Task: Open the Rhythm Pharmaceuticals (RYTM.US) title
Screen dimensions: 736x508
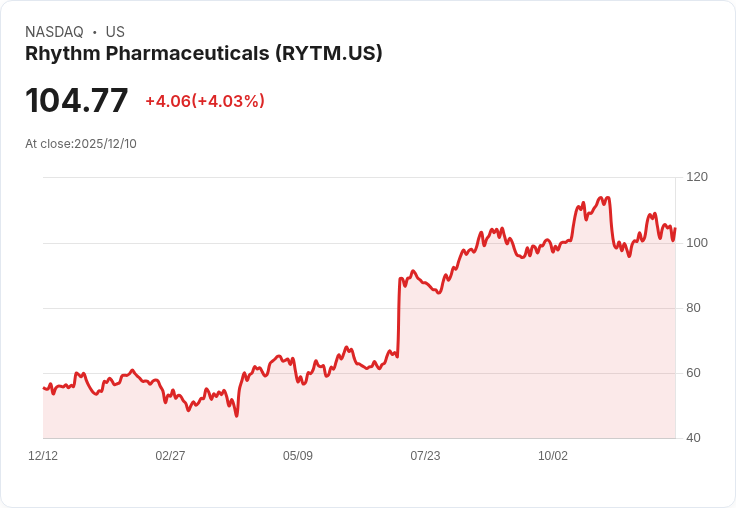Action: [204, 54]
